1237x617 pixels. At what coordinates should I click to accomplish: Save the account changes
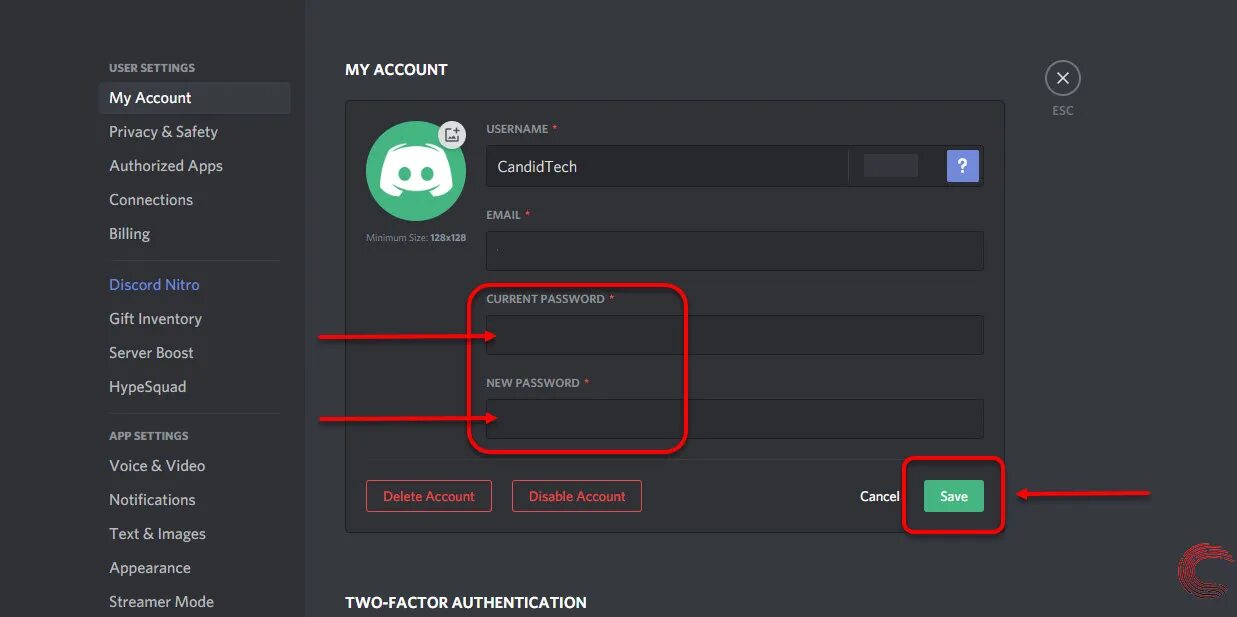tap(954, 496)
